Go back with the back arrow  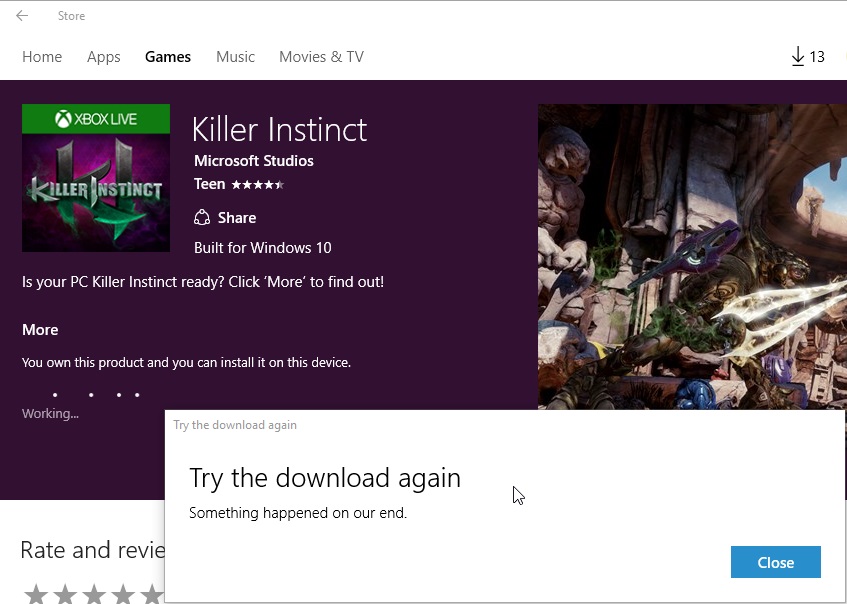click(22, 16)
